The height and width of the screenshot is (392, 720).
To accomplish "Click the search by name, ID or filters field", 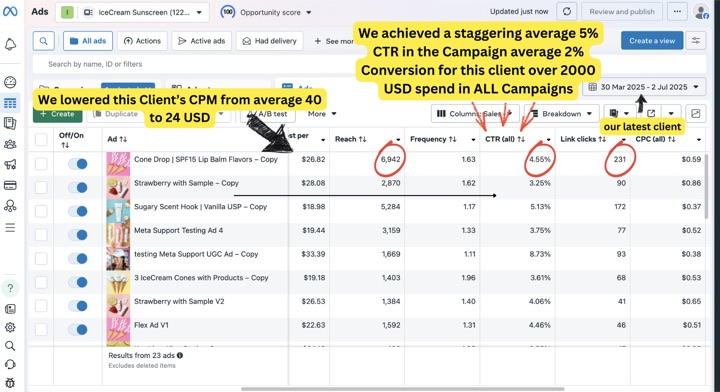I will (369, 64).
